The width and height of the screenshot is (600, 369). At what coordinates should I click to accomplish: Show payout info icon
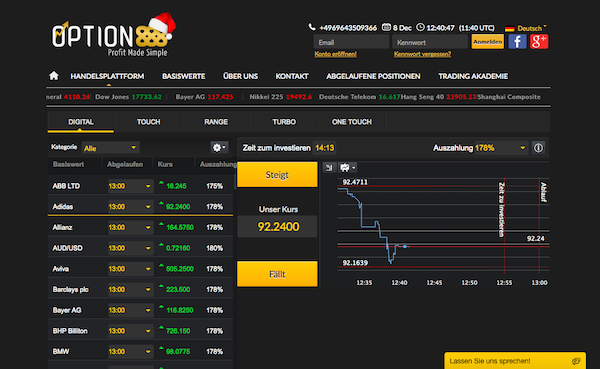(x=538, y=148)
